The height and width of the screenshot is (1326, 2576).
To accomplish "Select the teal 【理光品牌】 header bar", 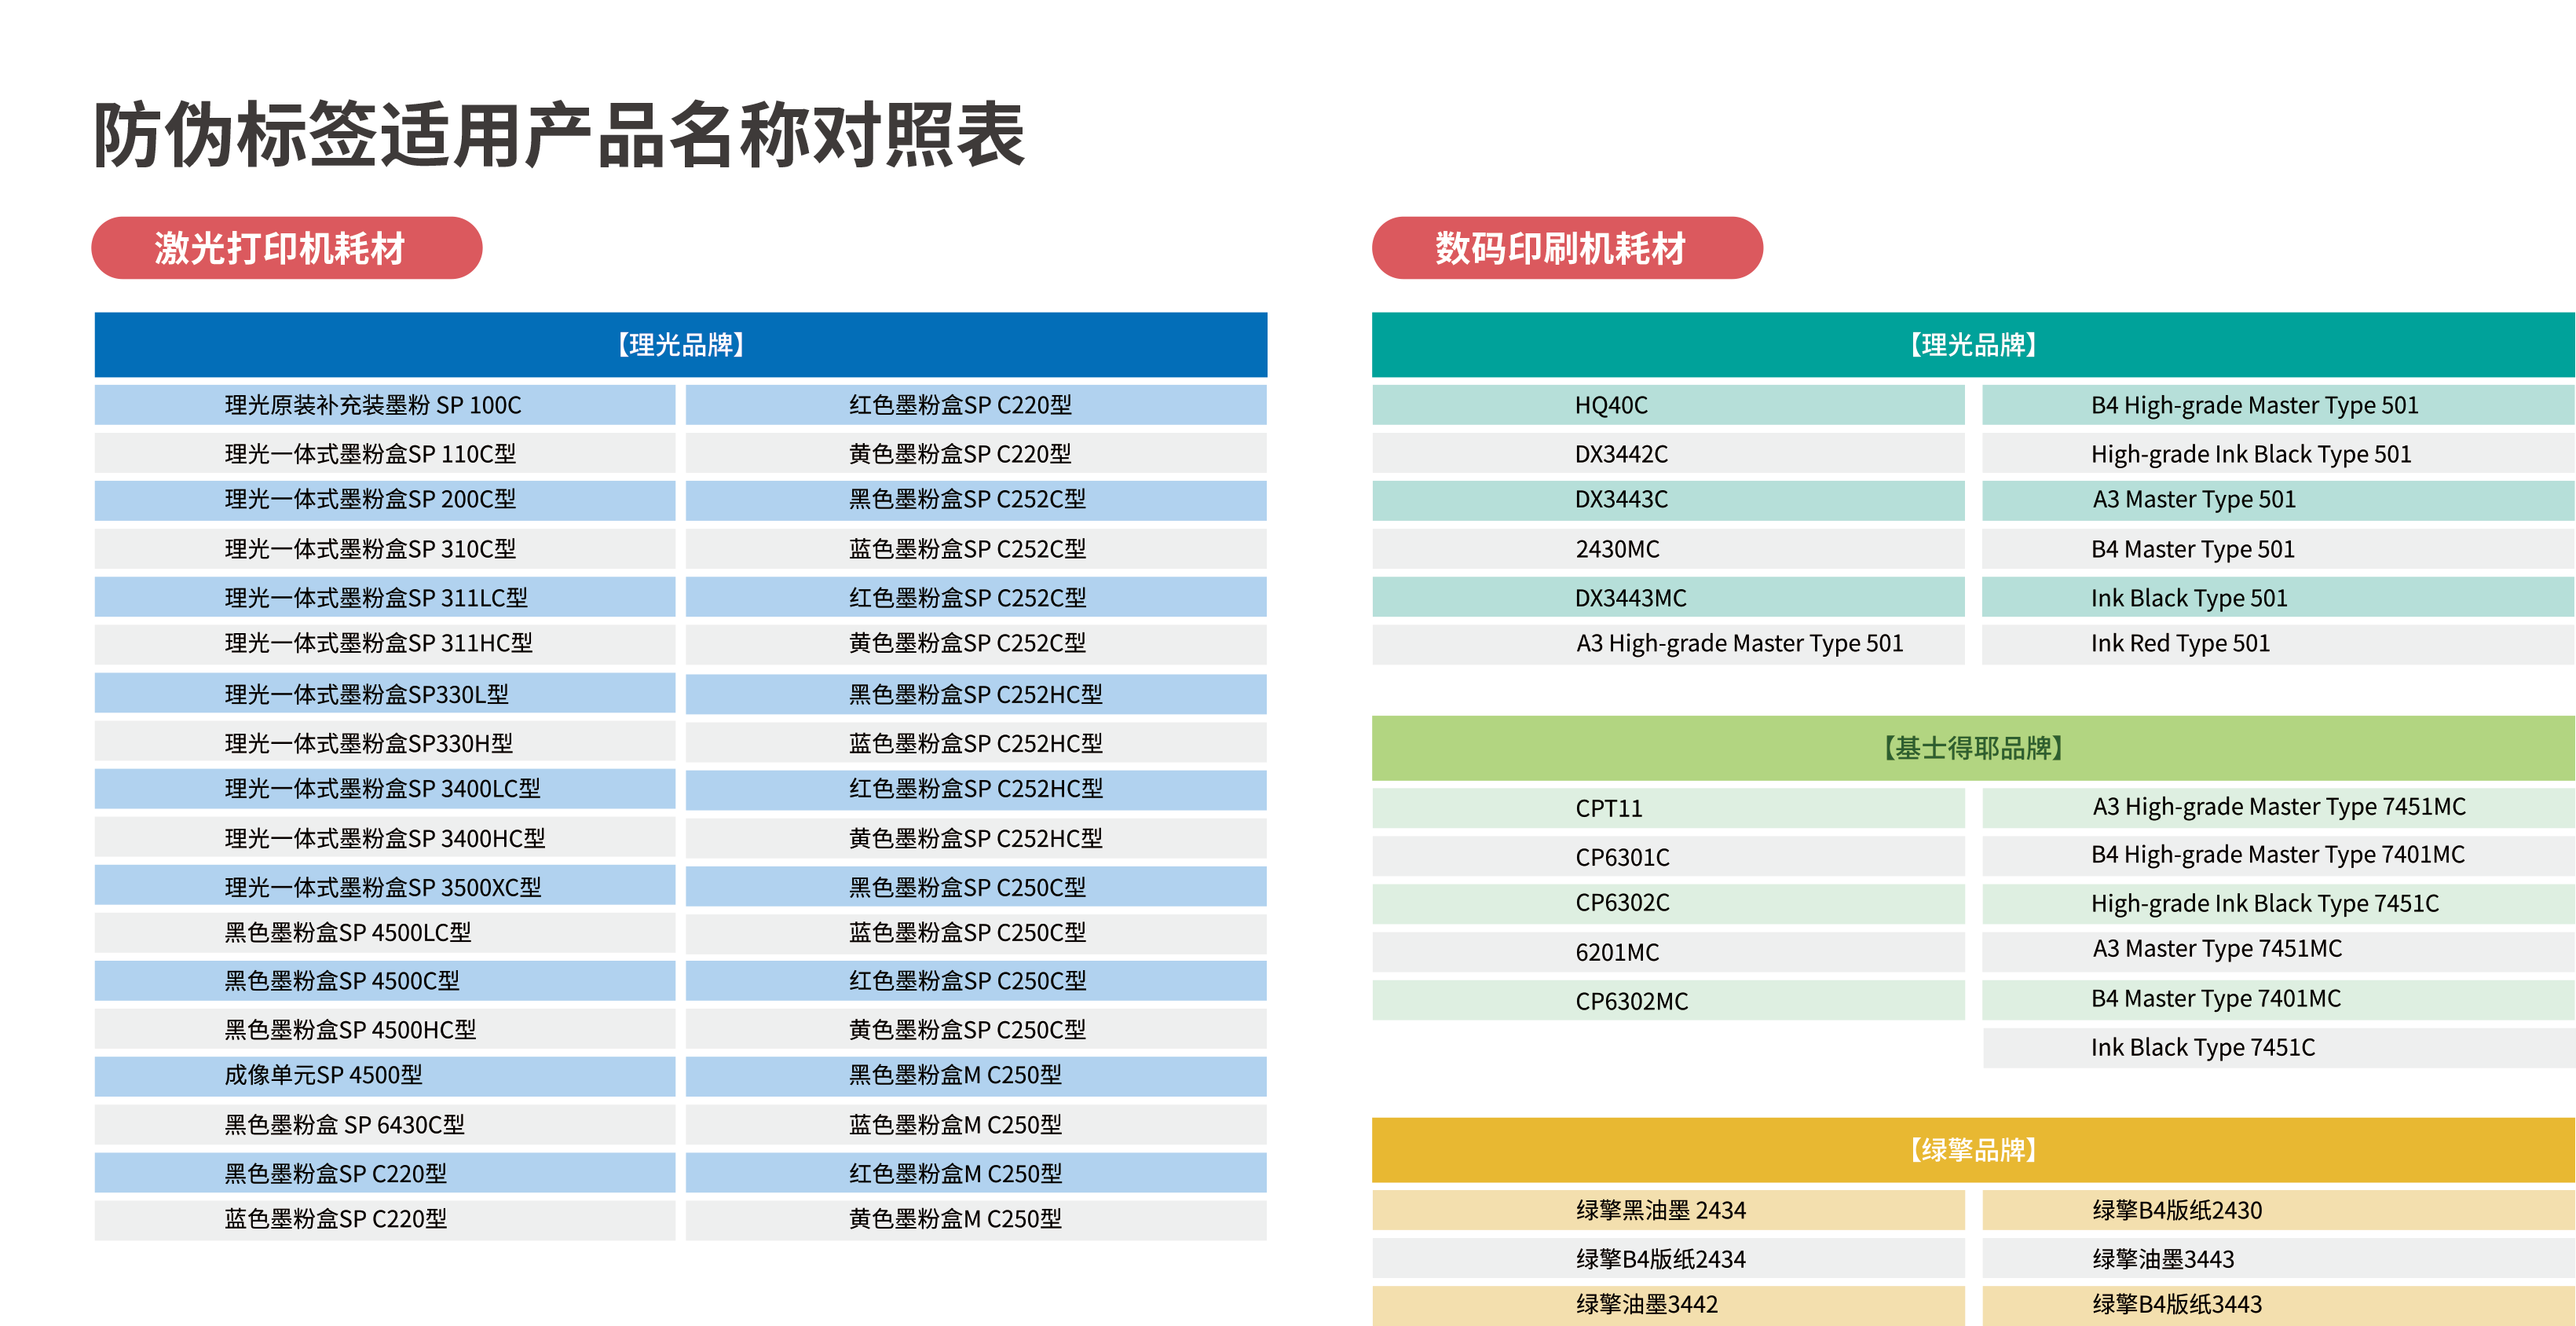I will click(x=1973, y=345).
